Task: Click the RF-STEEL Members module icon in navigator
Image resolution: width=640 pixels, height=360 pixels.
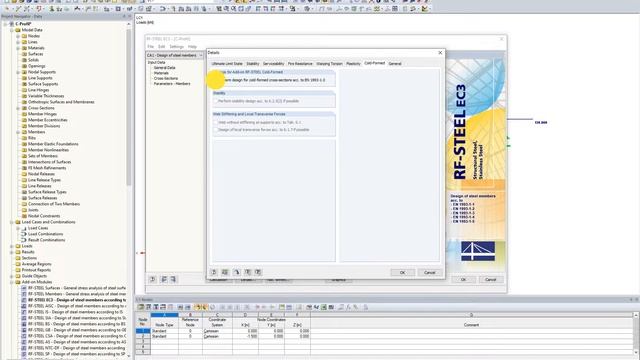Action: [24, 294]
